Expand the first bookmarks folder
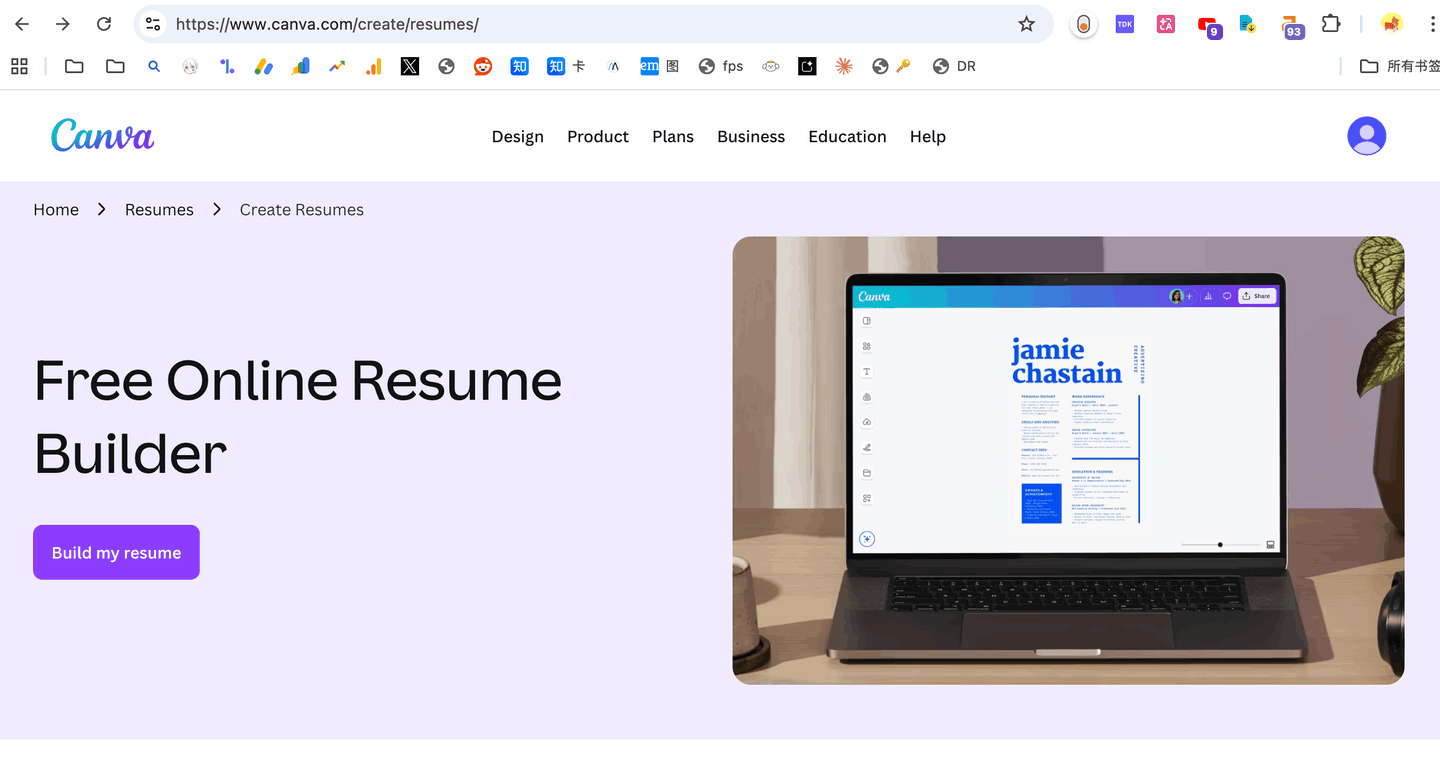Image resolution: width=1440 pixels, height=763 pixels. 74,66
